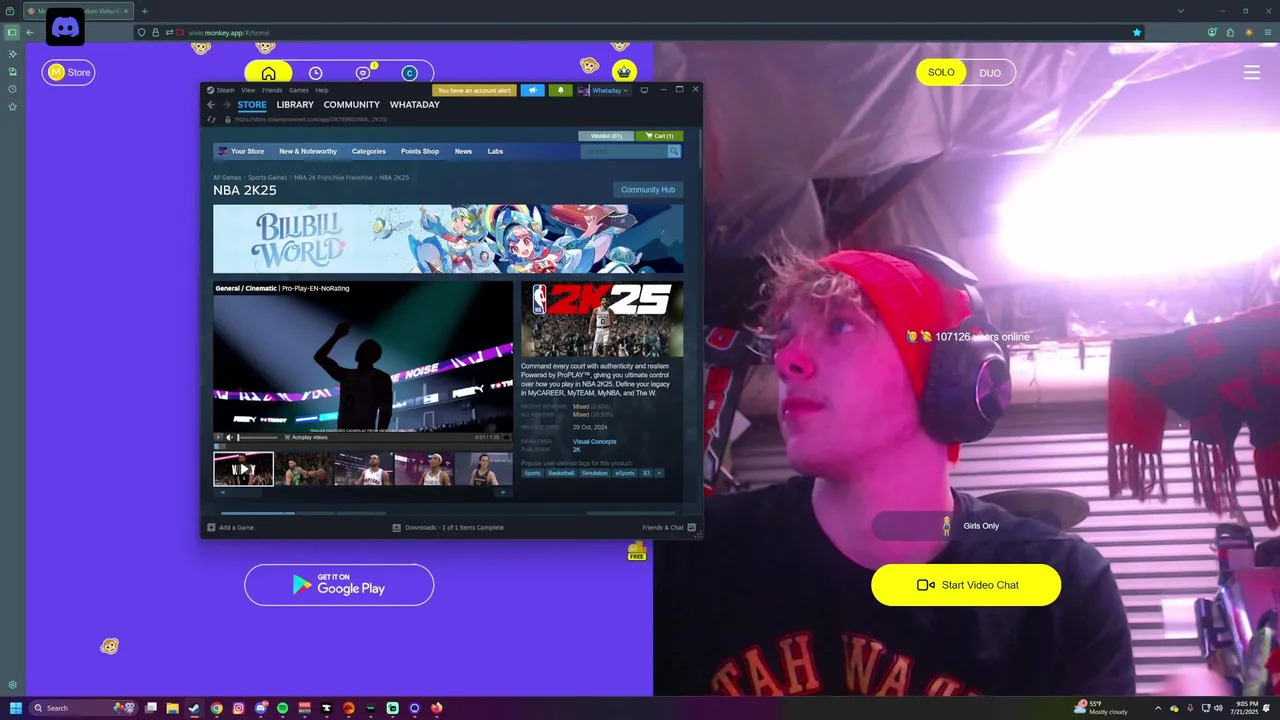
Task: Open the Steam menu in Steam window
Action: click(222, 90)
